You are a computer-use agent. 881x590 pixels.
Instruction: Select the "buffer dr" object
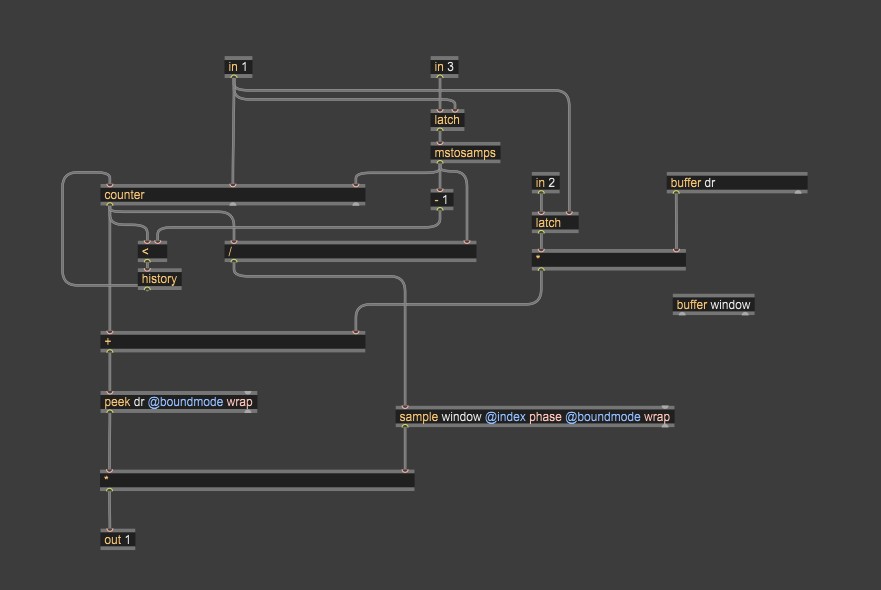737,183
